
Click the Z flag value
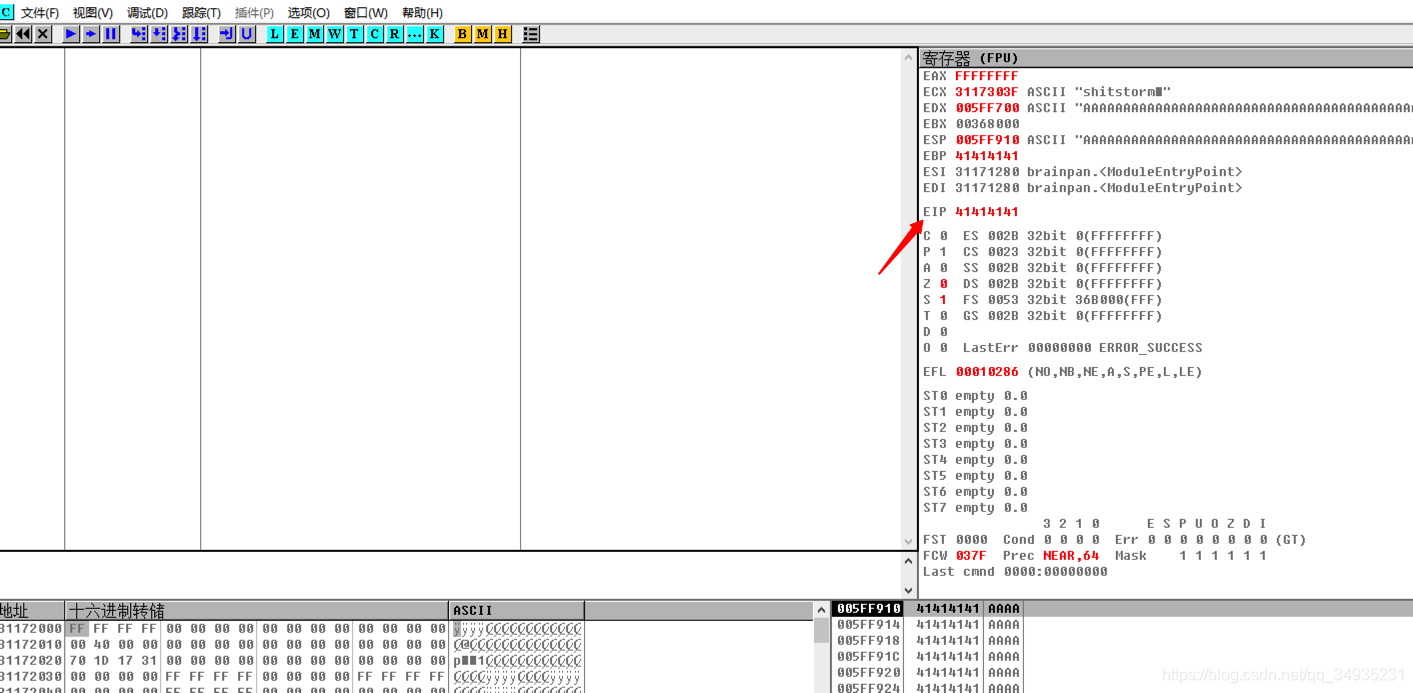pos(943,284)
